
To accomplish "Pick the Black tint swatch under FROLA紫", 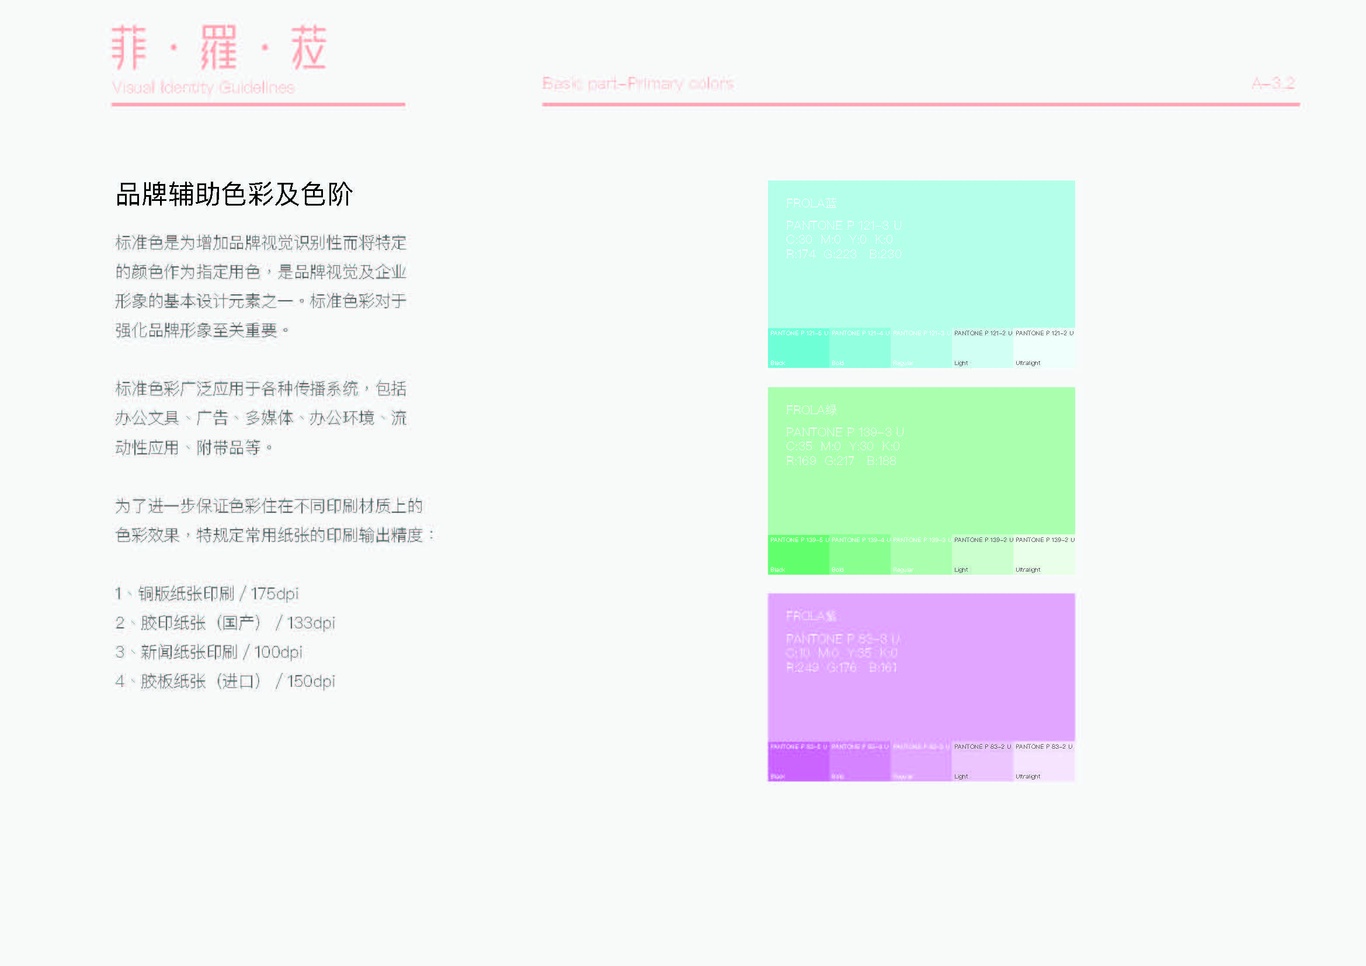I will pyautogui.click(x=798, y=761).
